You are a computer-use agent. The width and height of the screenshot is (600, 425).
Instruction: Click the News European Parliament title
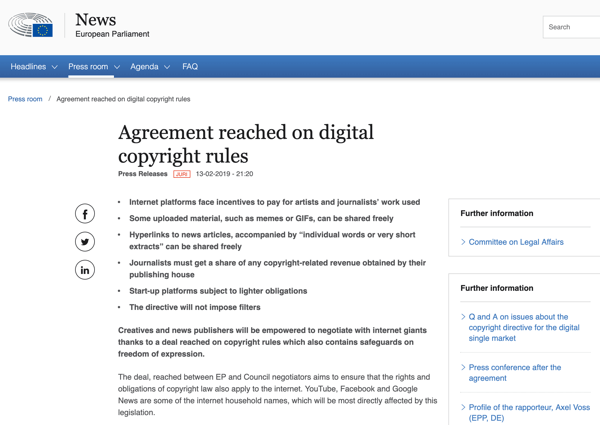click(112, 25)
